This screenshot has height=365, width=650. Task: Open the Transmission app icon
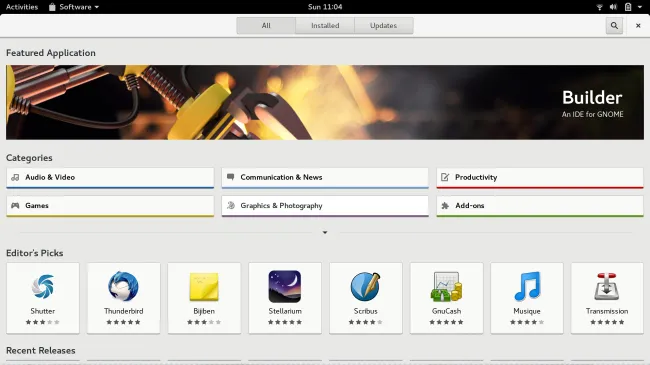pos(607,286)
